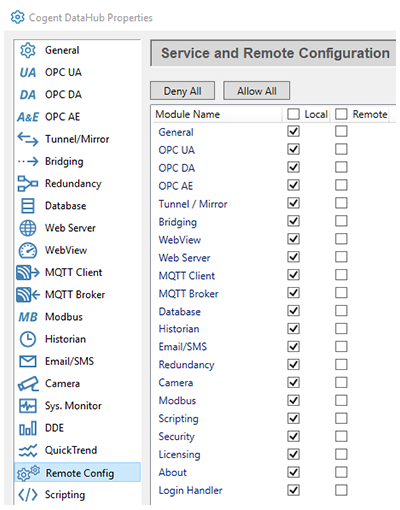Image resolution: width=400 pixels, height=510 pixels.
Task: Click the DDE bars icon
Action: pos(28,428)
